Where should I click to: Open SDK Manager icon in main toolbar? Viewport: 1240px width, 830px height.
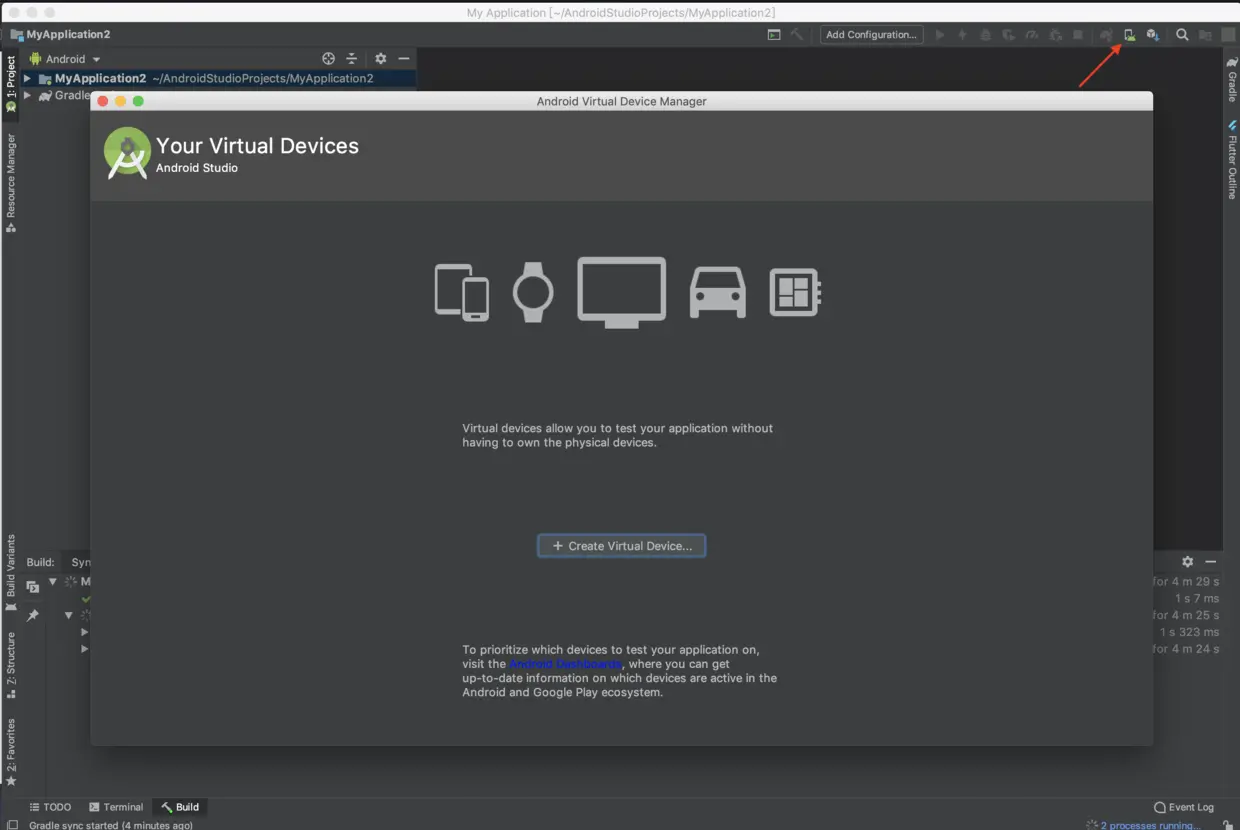click(1153, 35)
